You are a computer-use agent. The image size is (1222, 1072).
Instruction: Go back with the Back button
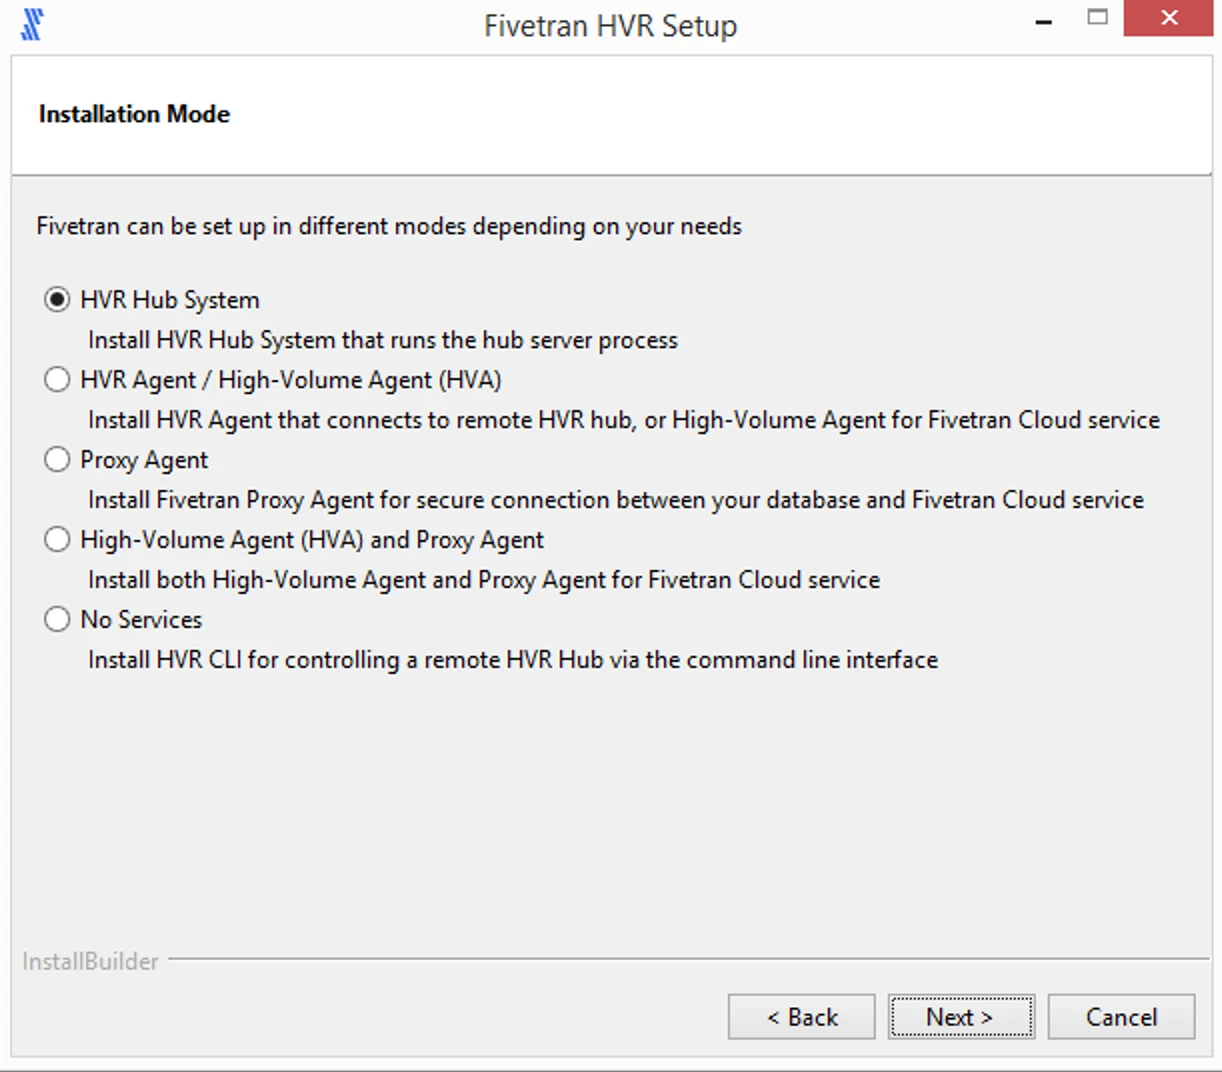pyautogui.click(x=801, y=1017)
